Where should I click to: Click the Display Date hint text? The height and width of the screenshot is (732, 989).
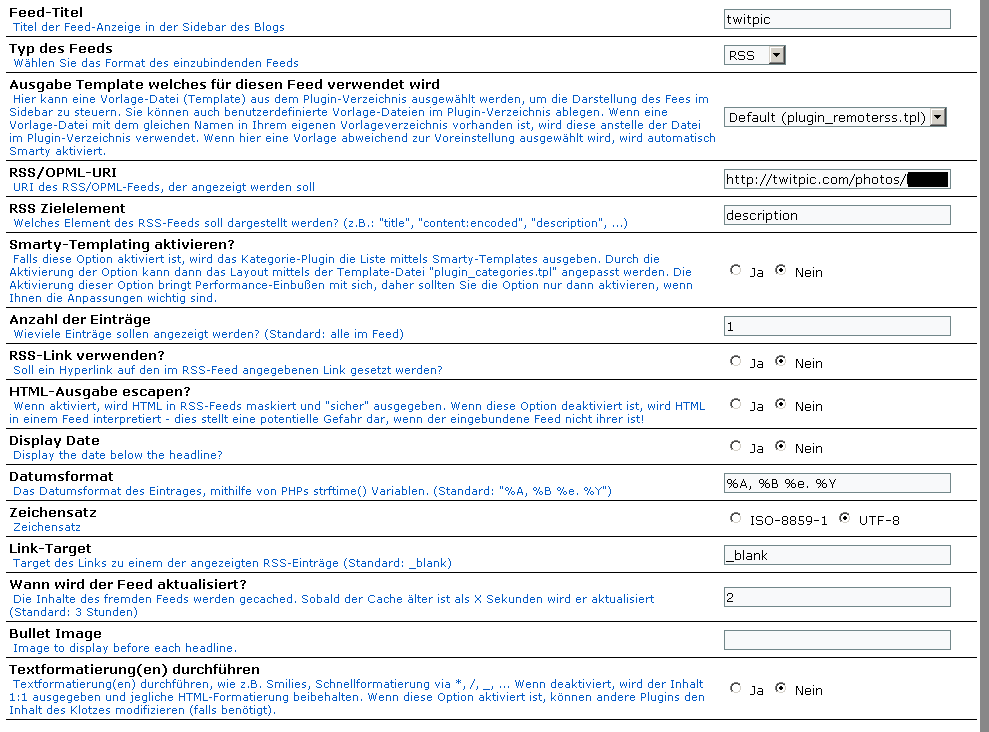click(116, 454)
